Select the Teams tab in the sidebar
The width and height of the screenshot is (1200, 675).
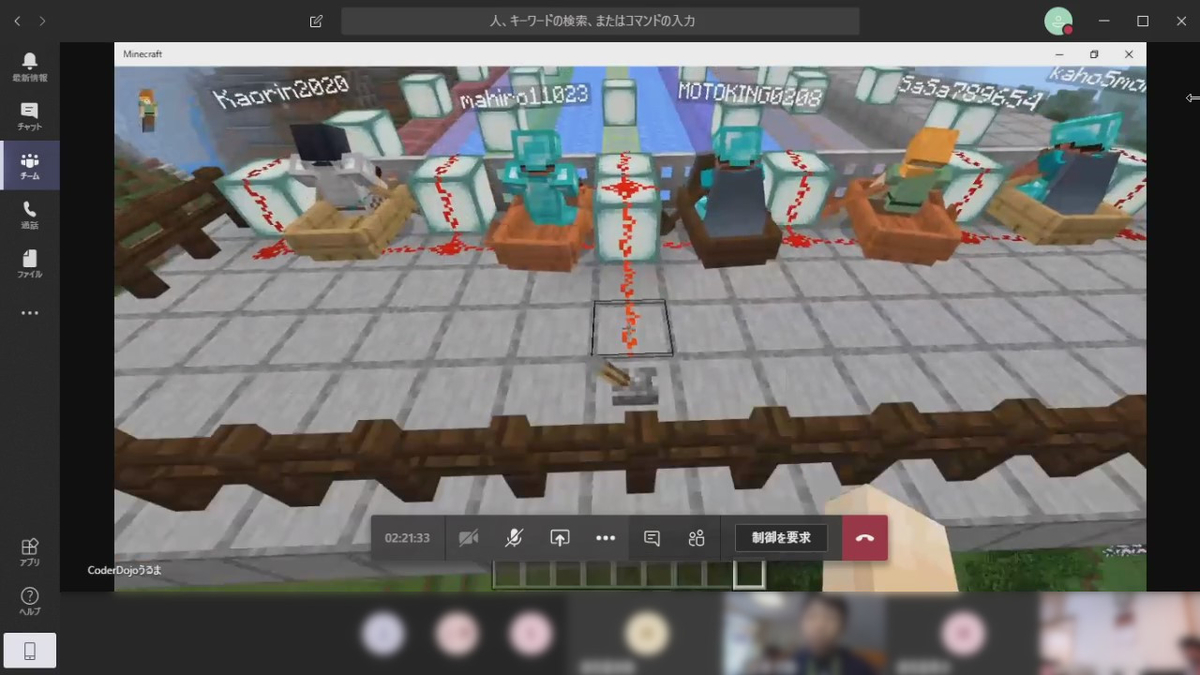[29, 165]
